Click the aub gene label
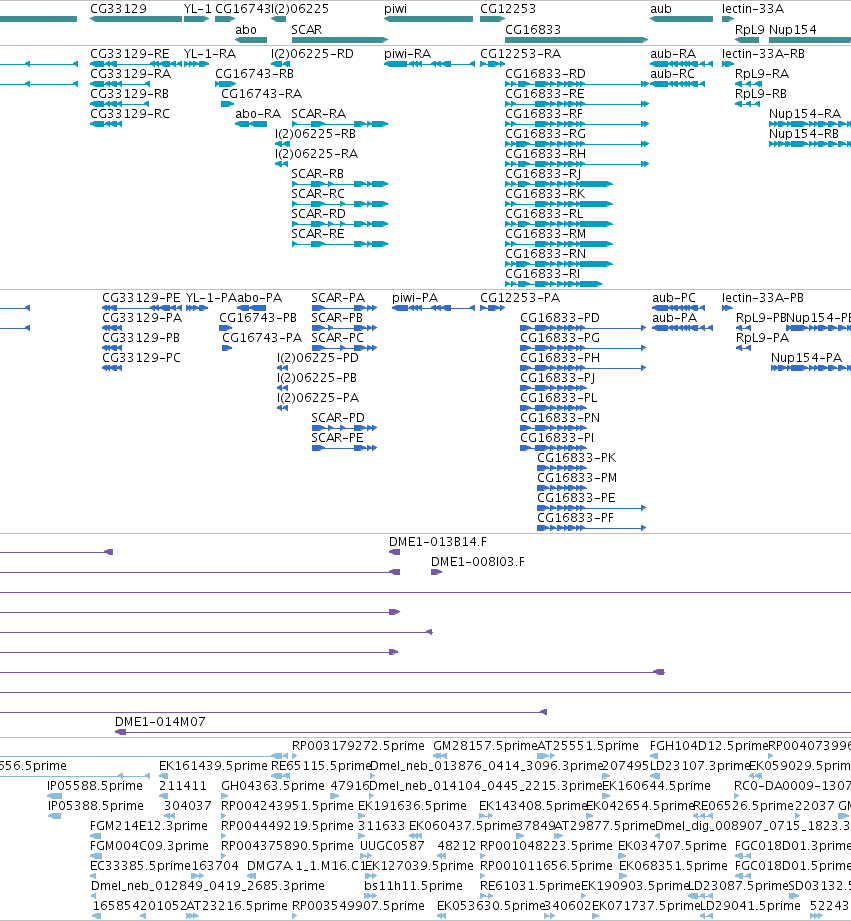 point(661,9)
